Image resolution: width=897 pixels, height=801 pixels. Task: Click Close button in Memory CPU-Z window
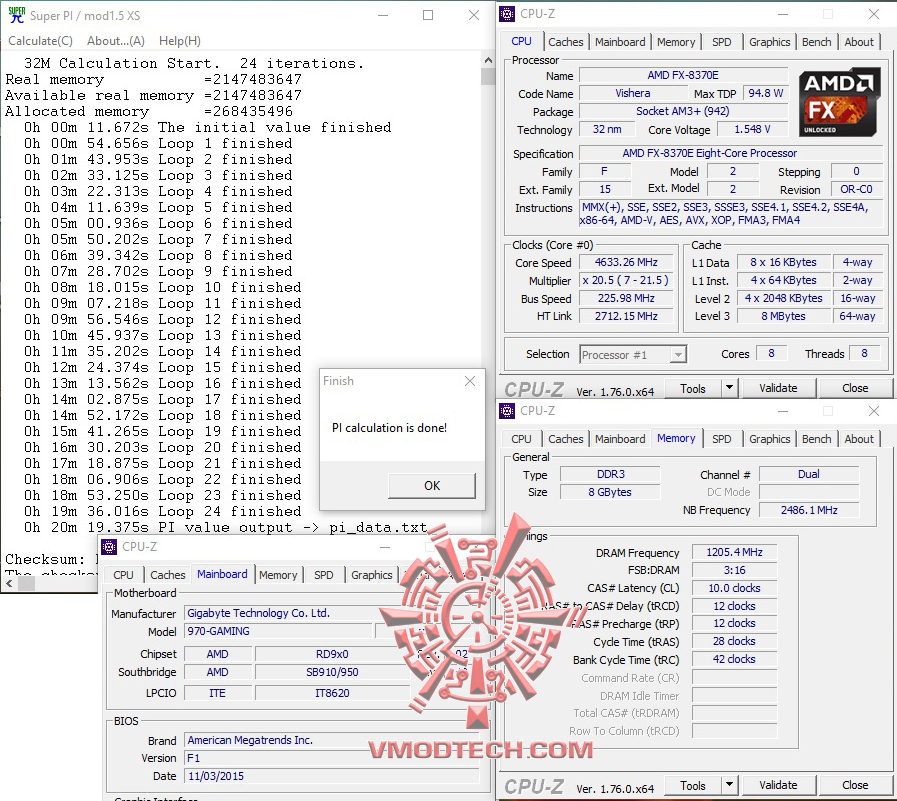(x=855, y=785)
